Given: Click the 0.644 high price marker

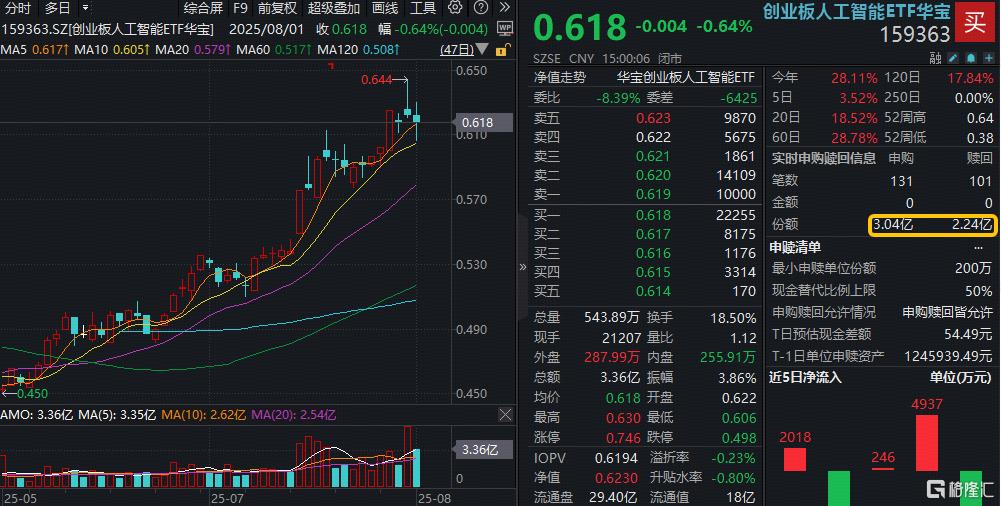Looking at the screenshot, I should [377, 80].
